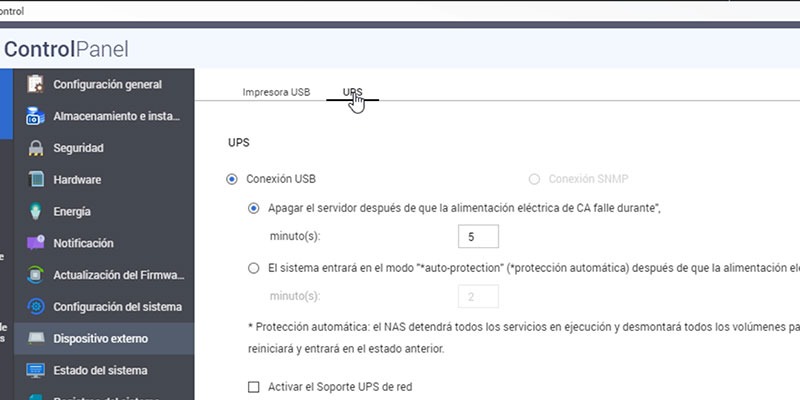Open Configuración del sistema gear icon
The height and width of the screenshot is (400, 800).
coord(35,307)
